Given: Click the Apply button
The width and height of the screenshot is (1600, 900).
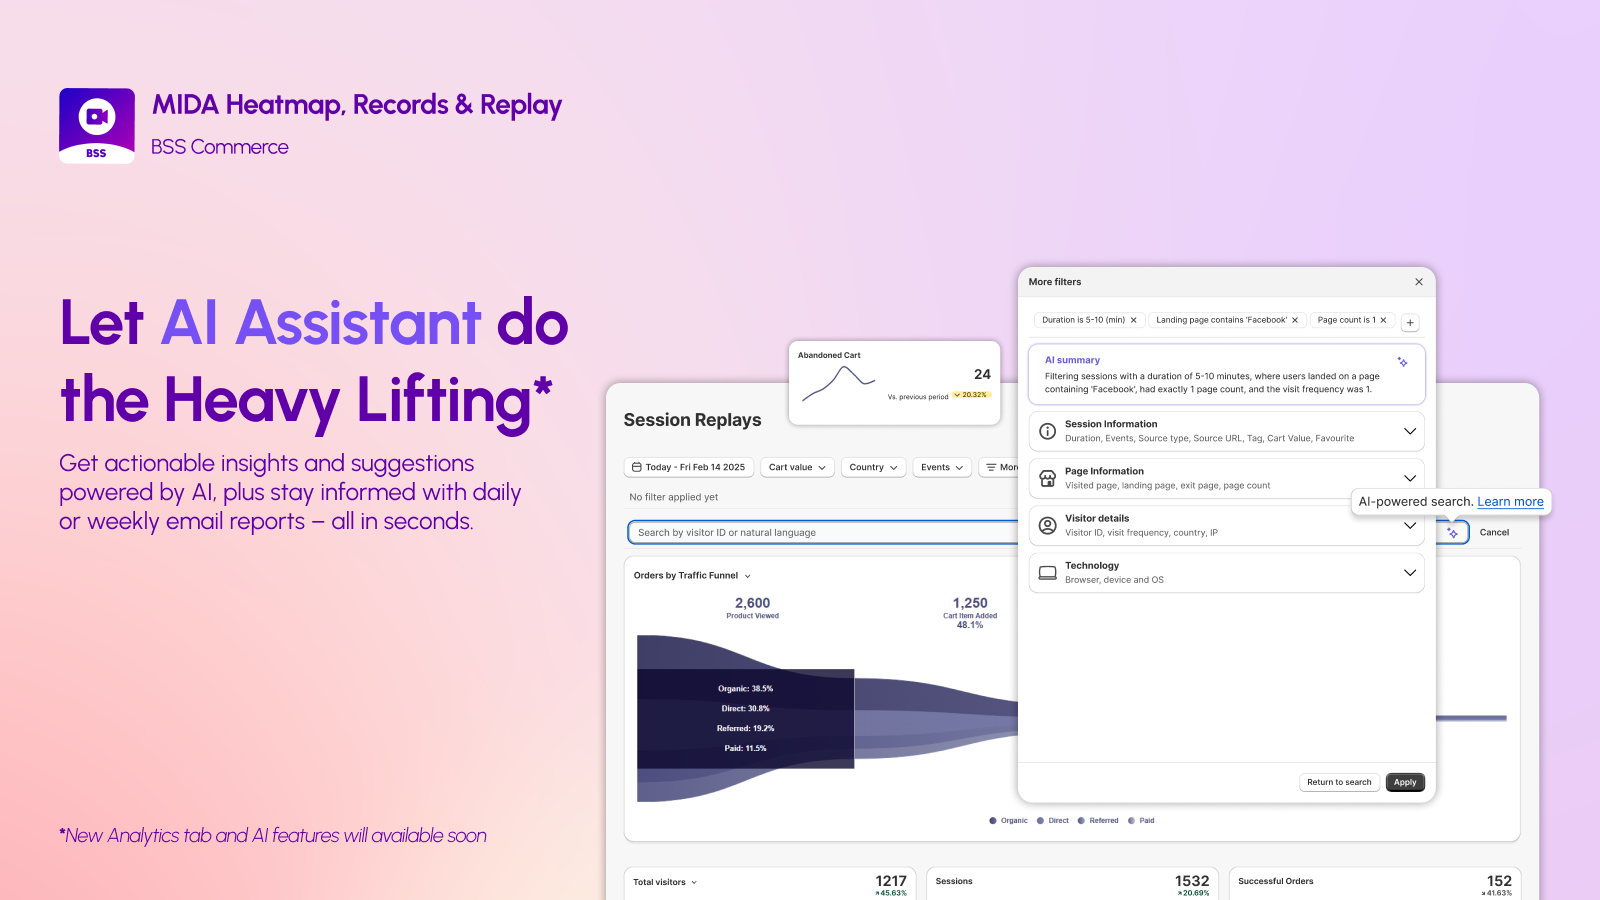Looking at the screenshot, I should coord(1405,782).
